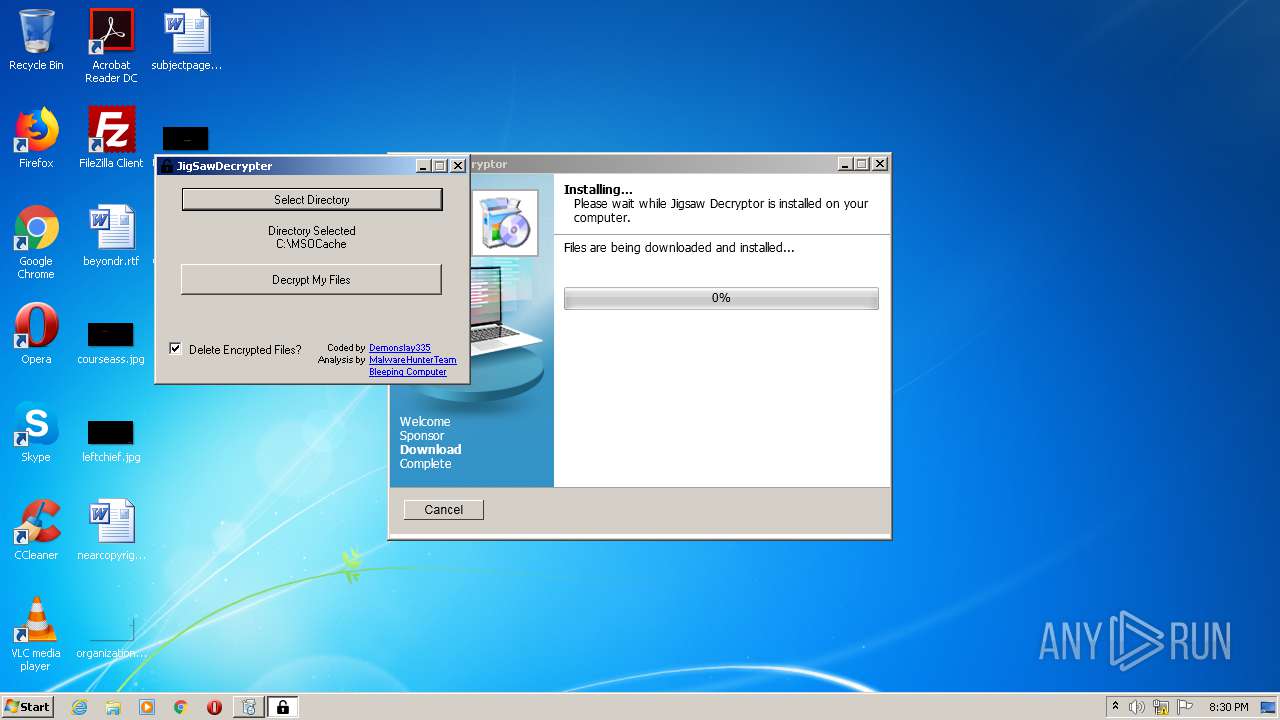Image resolution: width=1280 pixels, height=720 pixels.
Task: Open the Demonslay335 link
Action: [400, 348]
